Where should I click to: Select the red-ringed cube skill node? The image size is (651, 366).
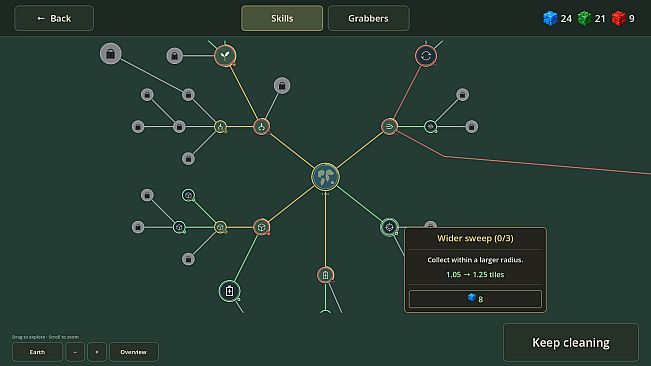click(x=262, y=227)
